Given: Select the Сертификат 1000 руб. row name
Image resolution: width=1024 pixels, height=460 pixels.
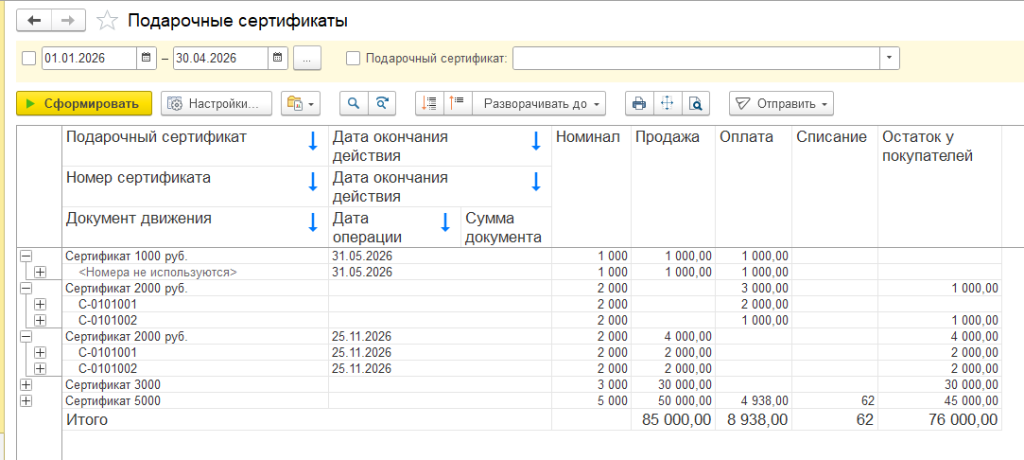Looking at the screenshot, I should pos(127,255).
